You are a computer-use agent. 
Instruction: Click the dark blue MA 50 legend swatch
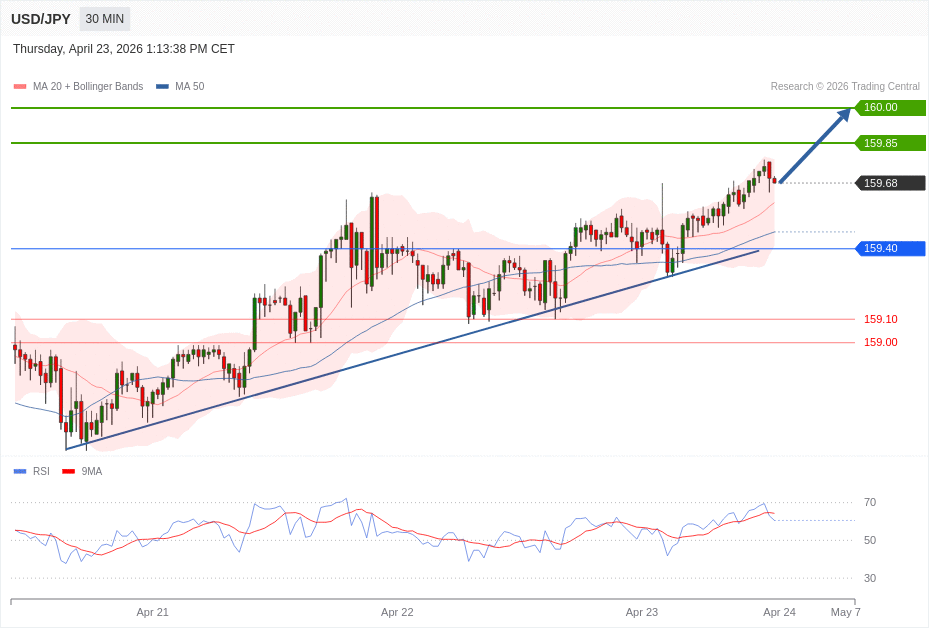pyautogui.click(x=162, y=87)
